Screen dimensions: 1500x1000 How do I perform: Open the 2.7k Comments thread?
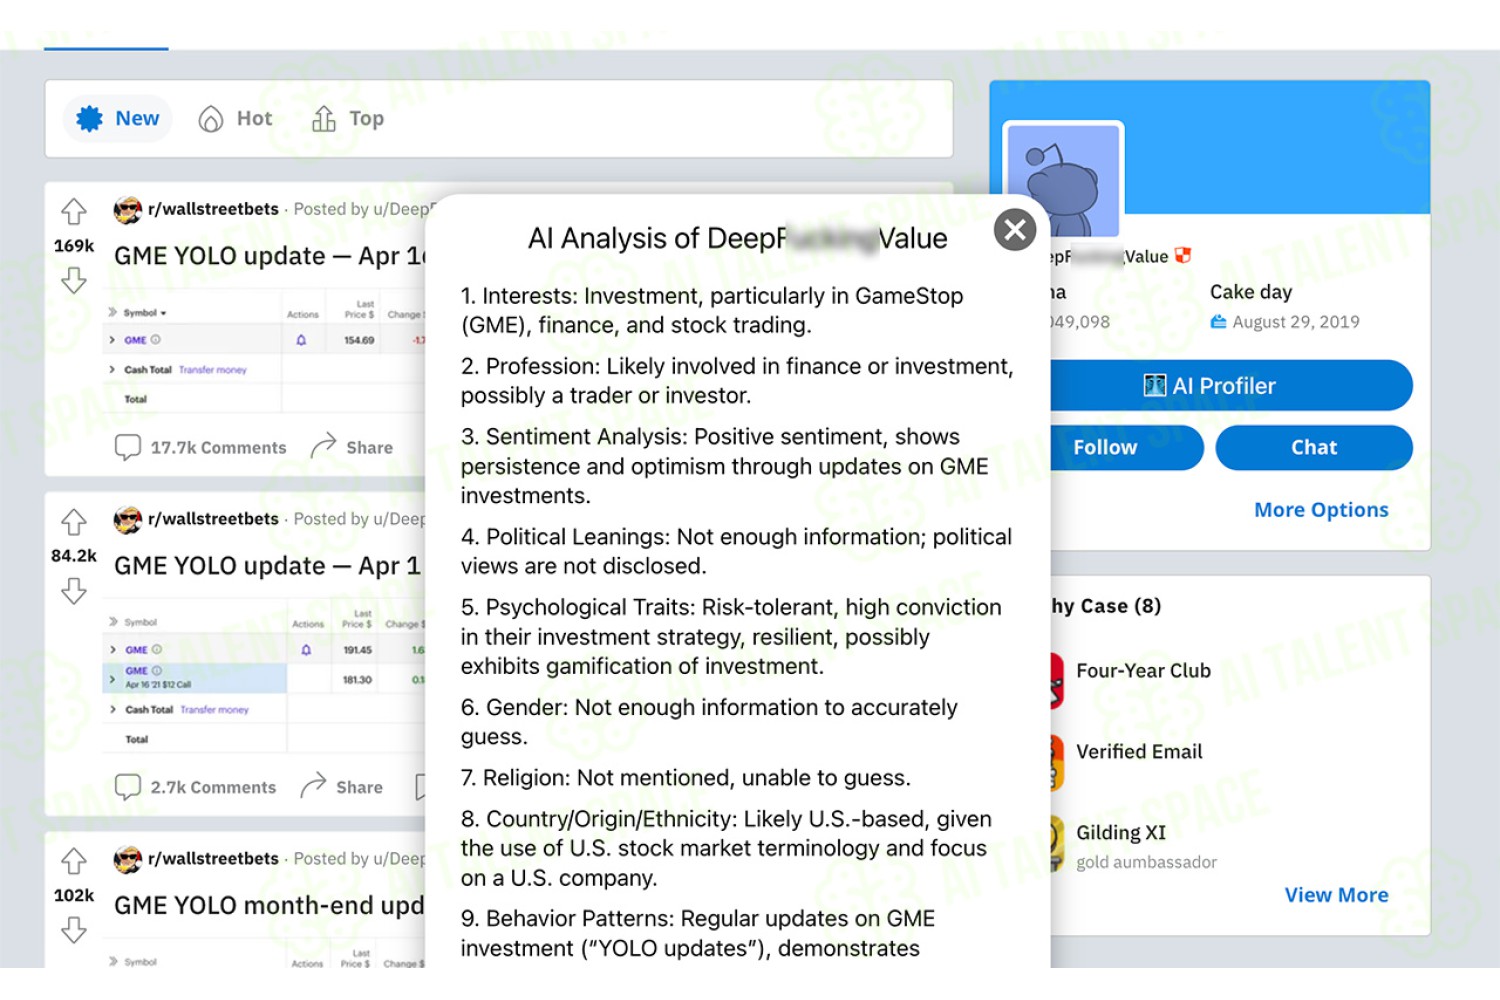point(196,787)
